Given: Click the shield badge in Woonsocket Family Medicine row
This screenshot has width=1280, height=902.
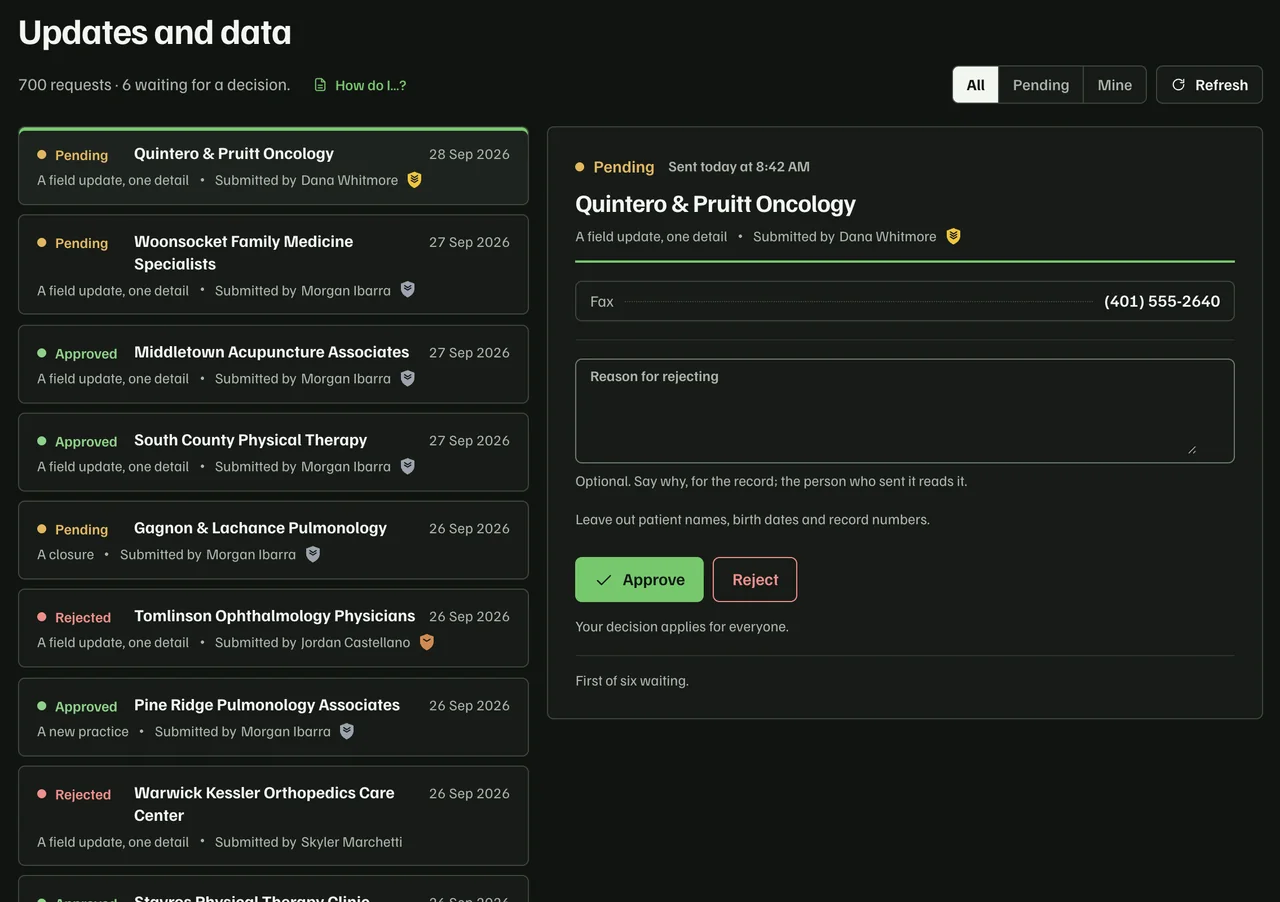Looking at the screenshot, I should pyautogui.click(x=407, y=290).
